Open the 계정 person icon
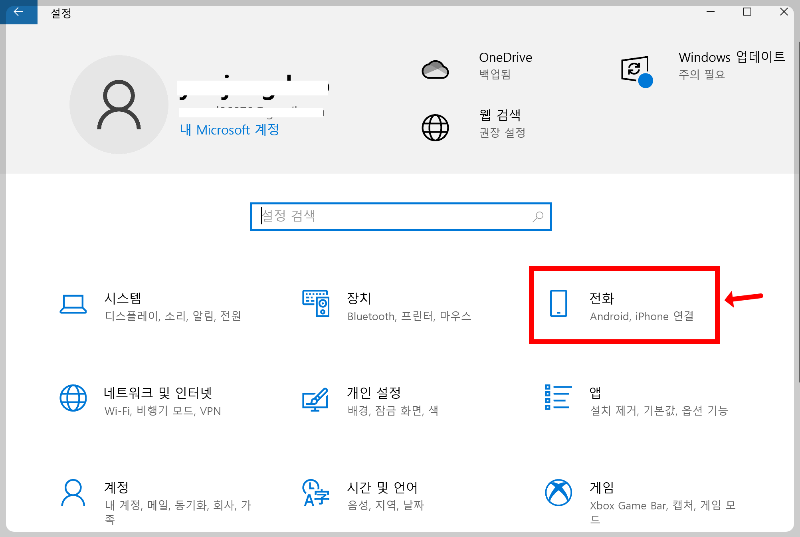 pos(73,493)
